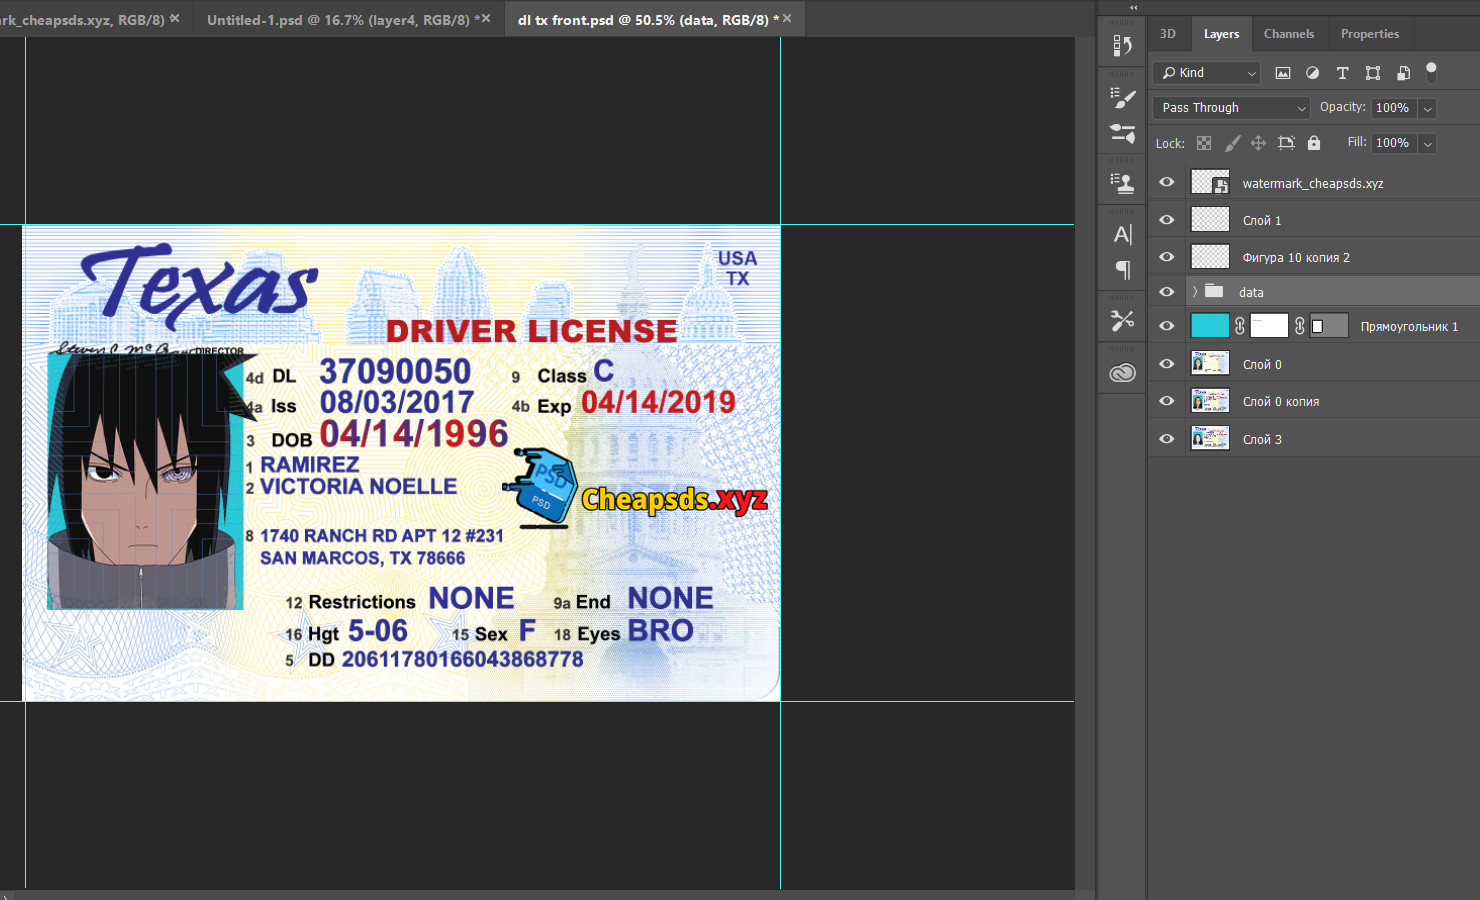This screenshot has height=900, width=1480.
Task: Click the filter for type layers icon
Action: [x=1342, y=73]
